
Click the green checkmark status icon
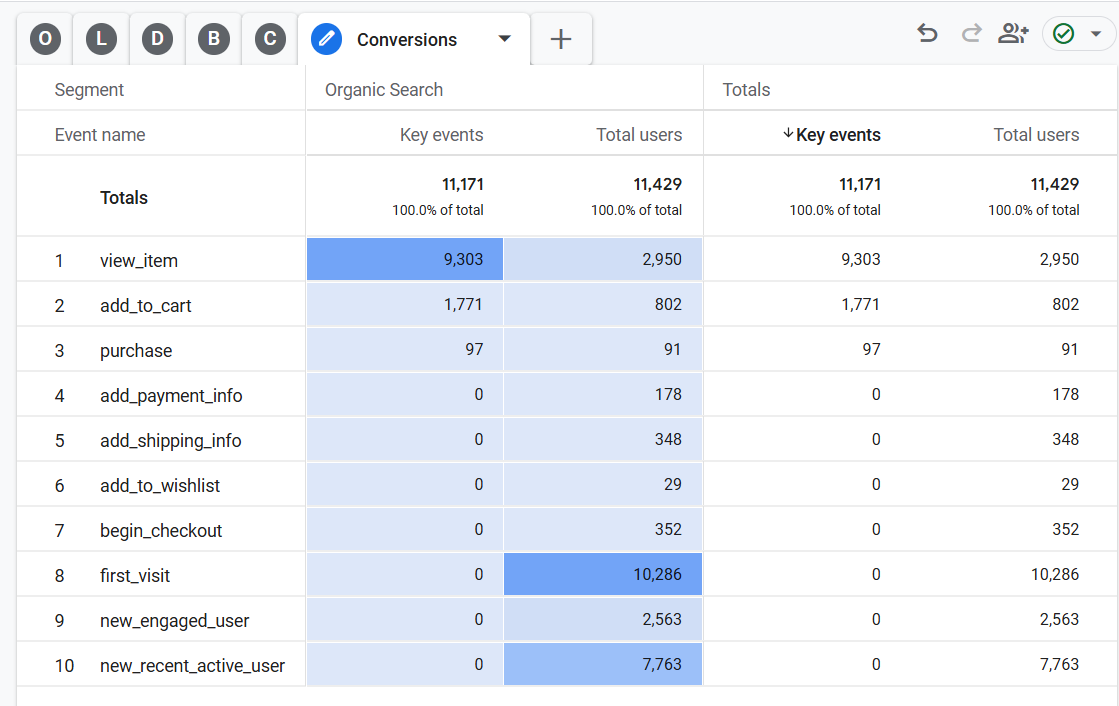(x=1063, y=34)
